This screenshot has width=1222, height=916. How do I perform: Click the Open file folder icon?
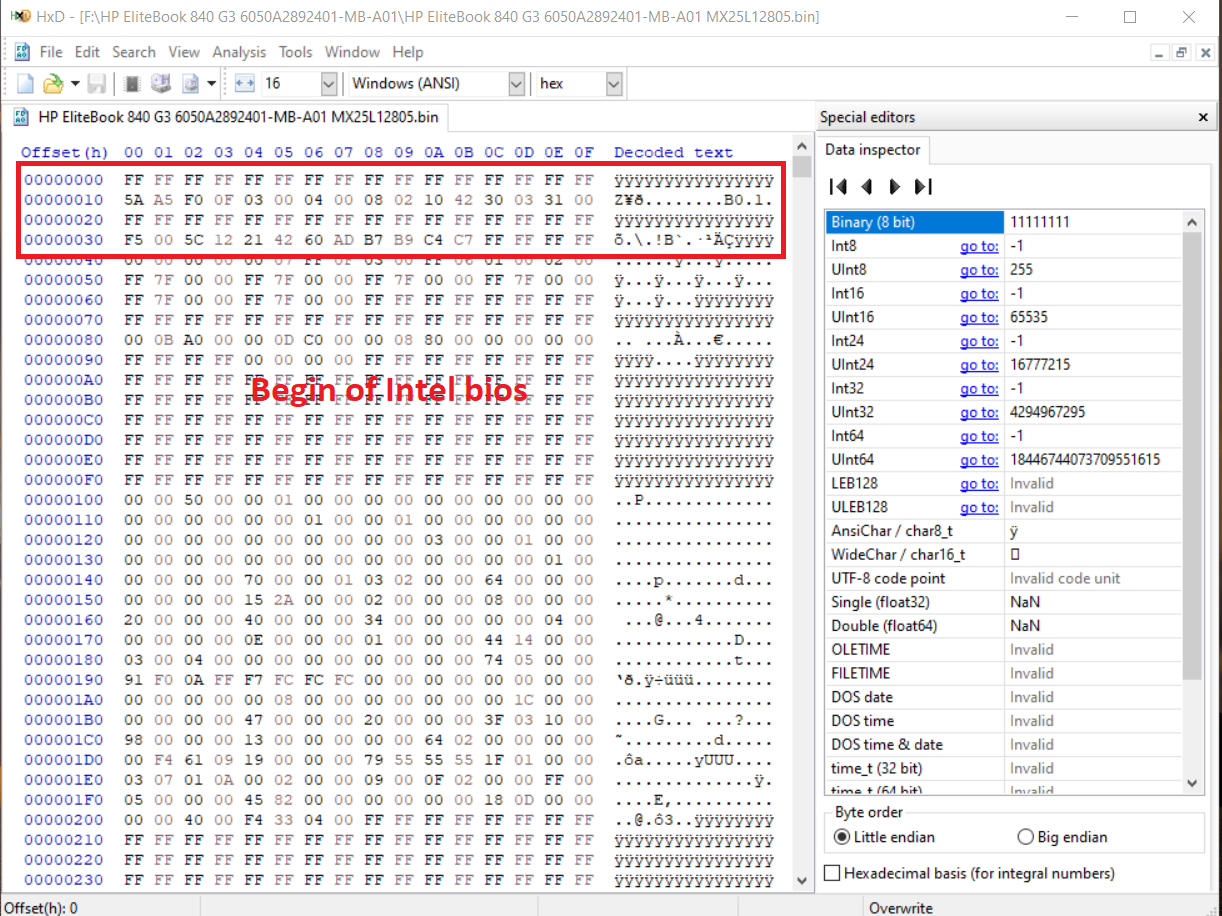pyautogui.click(x=52, y=84)
